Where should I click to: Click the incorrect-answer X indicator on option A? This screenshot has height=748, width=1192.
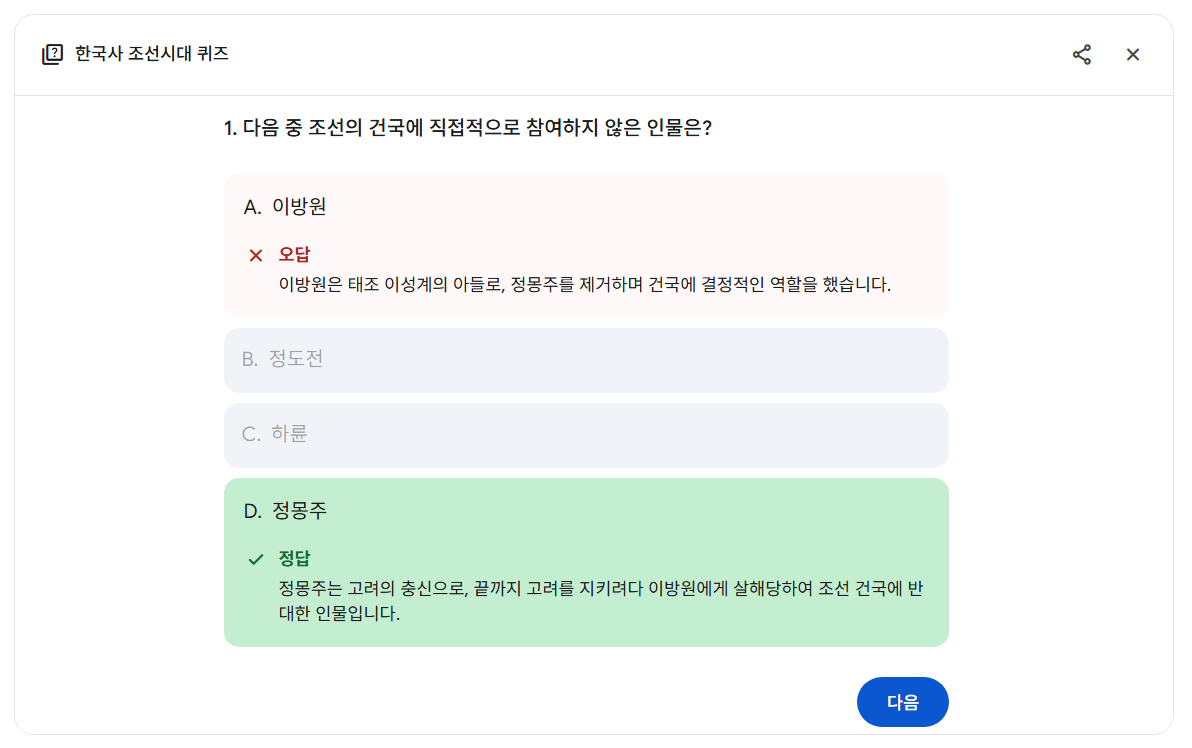point(258,254)
